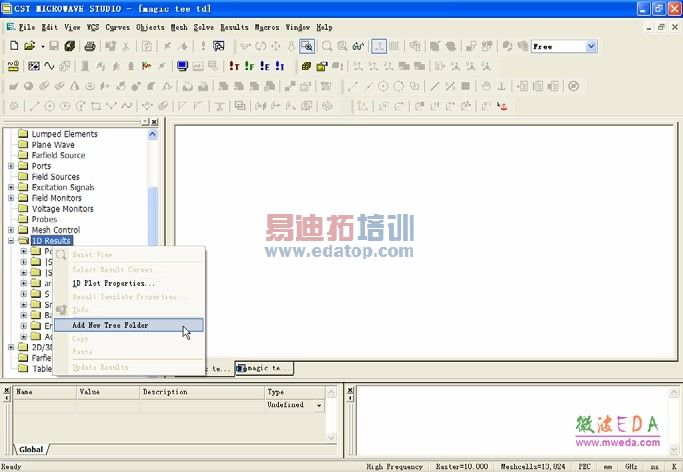Open the Objects menu

coord(150,27)
